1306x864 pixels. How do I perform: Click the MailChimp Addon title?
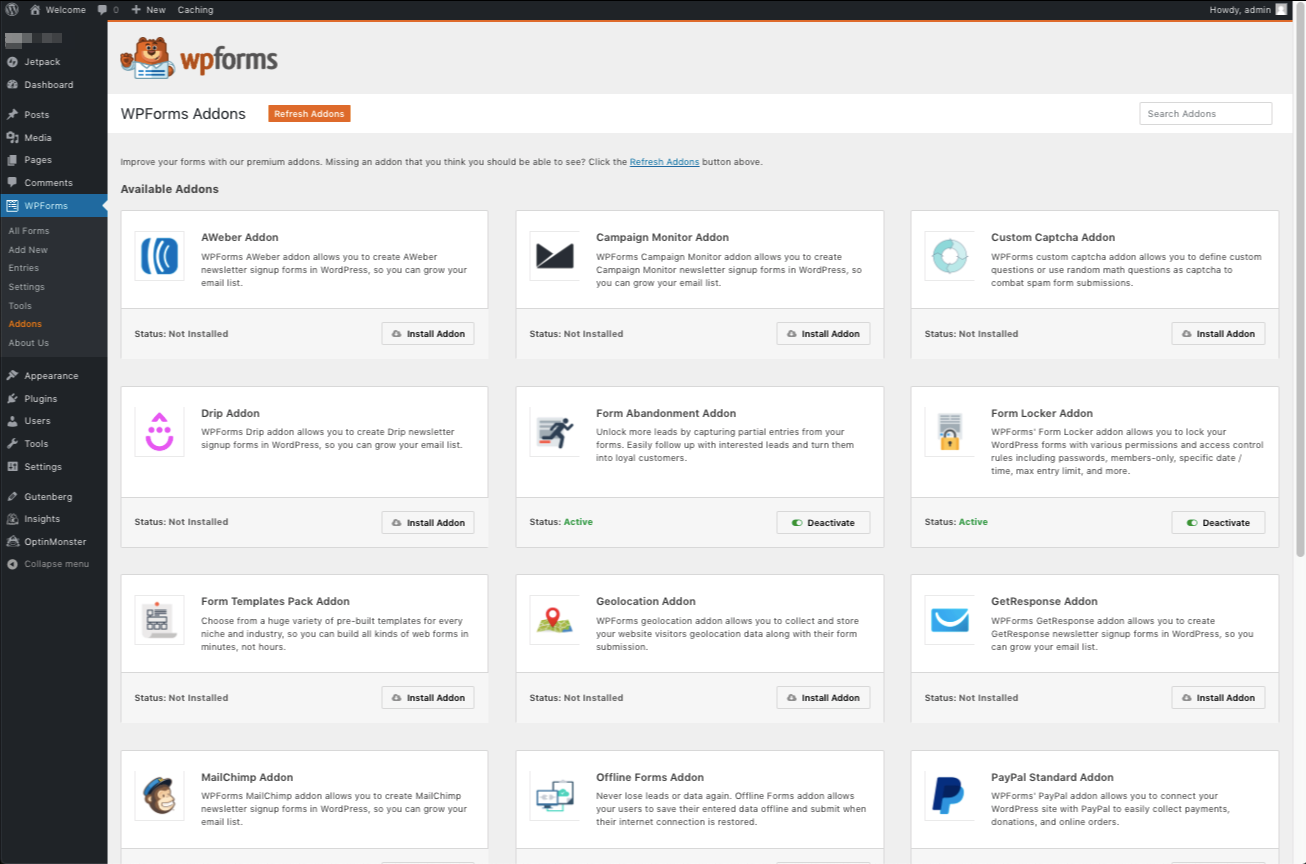(247, 777)
